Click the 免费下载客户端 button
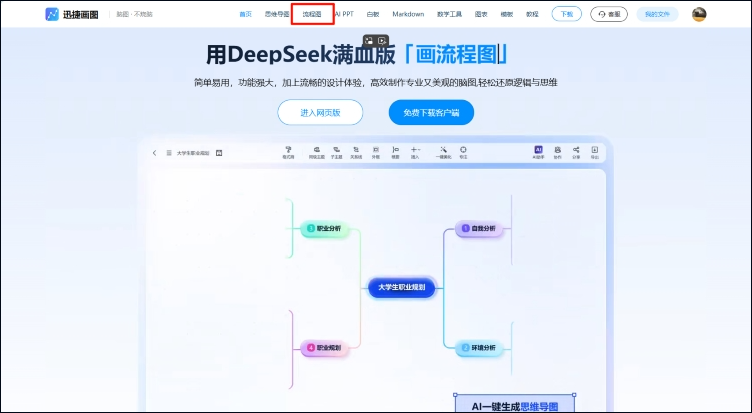The height and width of the screenshot is (413, 752). [x=431, y=113]
